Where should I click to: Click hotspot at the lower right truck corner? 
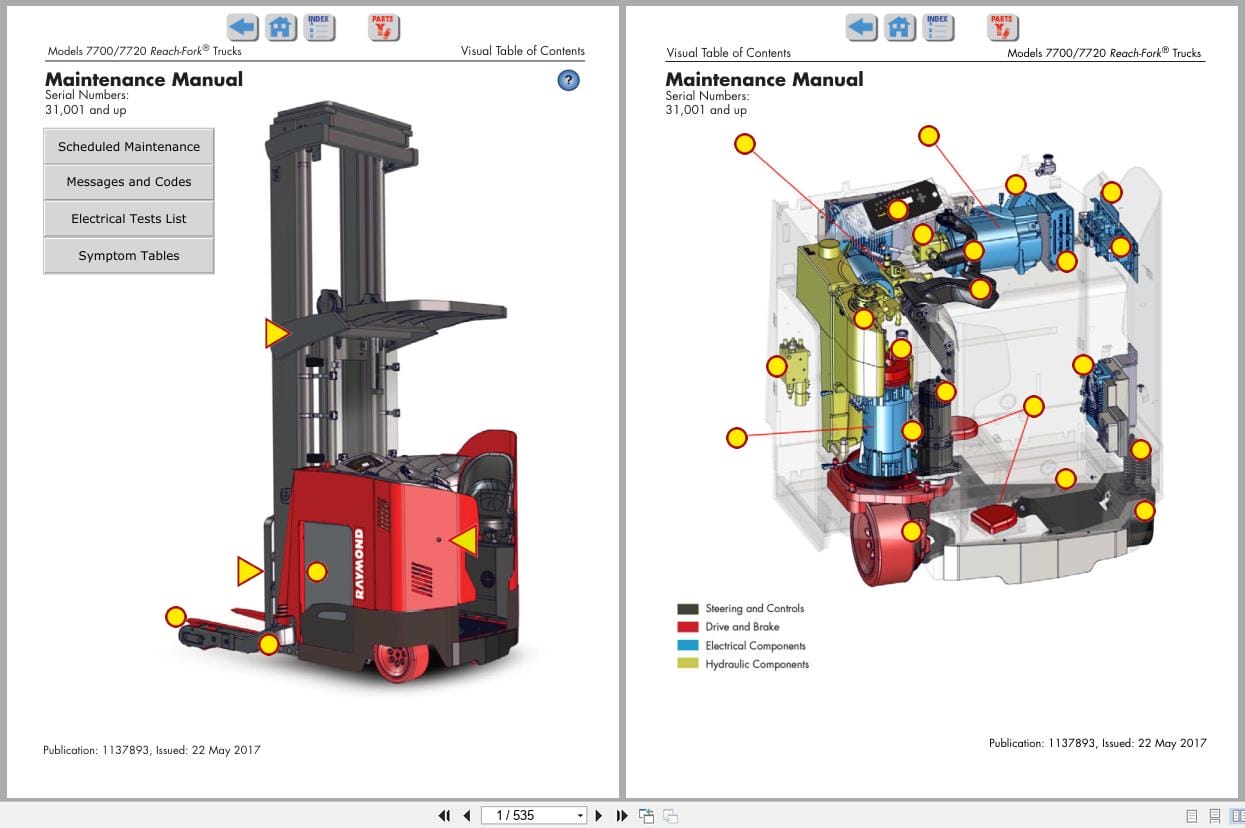1145,511
